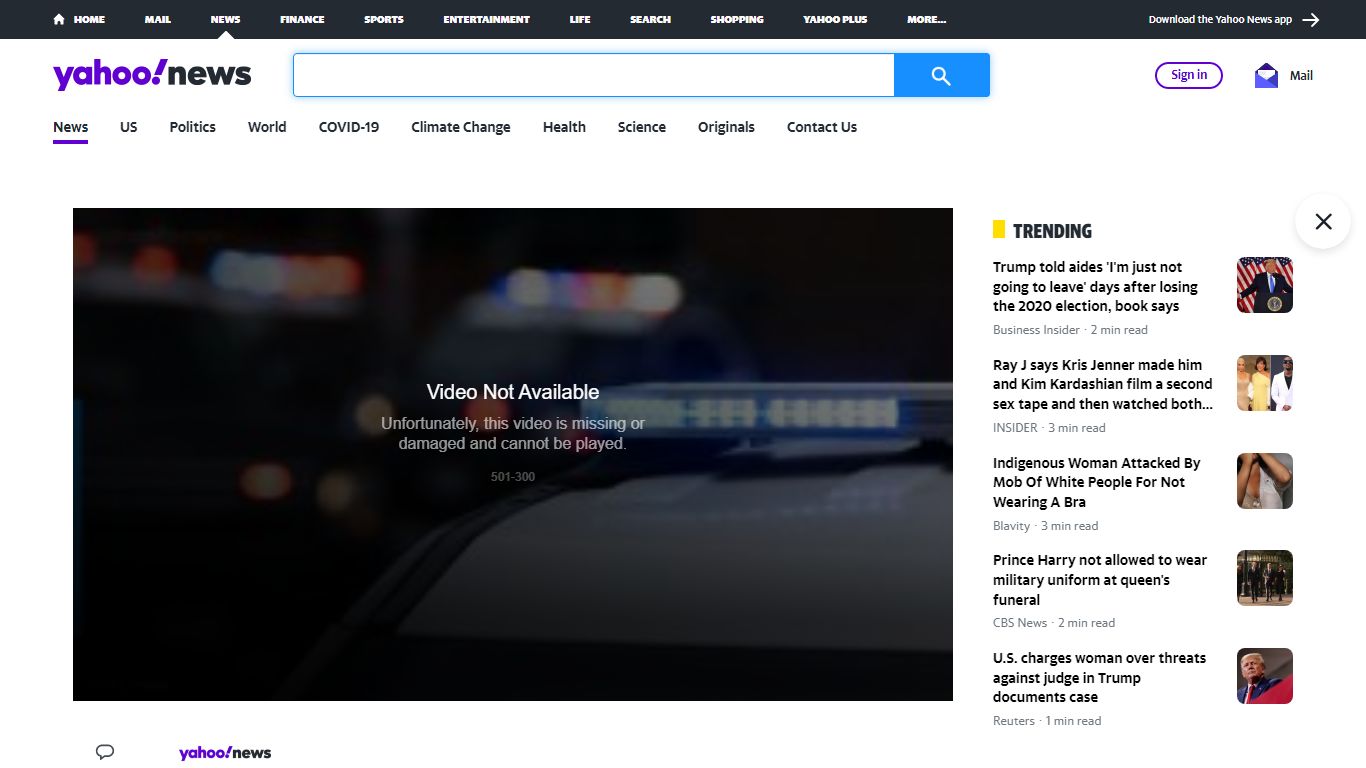Screen dimensions: 1366x768
Task: Click the Download app arrow icon
Action: coord(1311,19)
